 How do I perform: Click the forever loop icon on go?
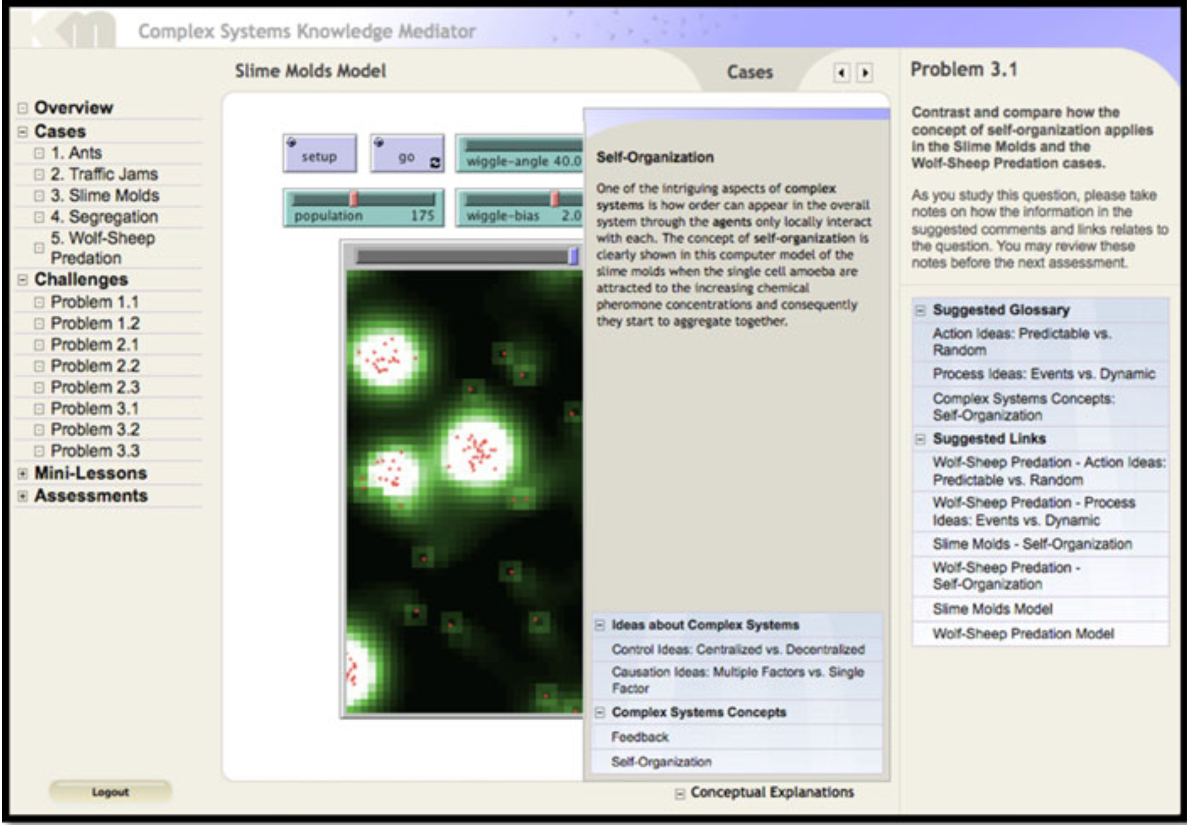(435, 162)
